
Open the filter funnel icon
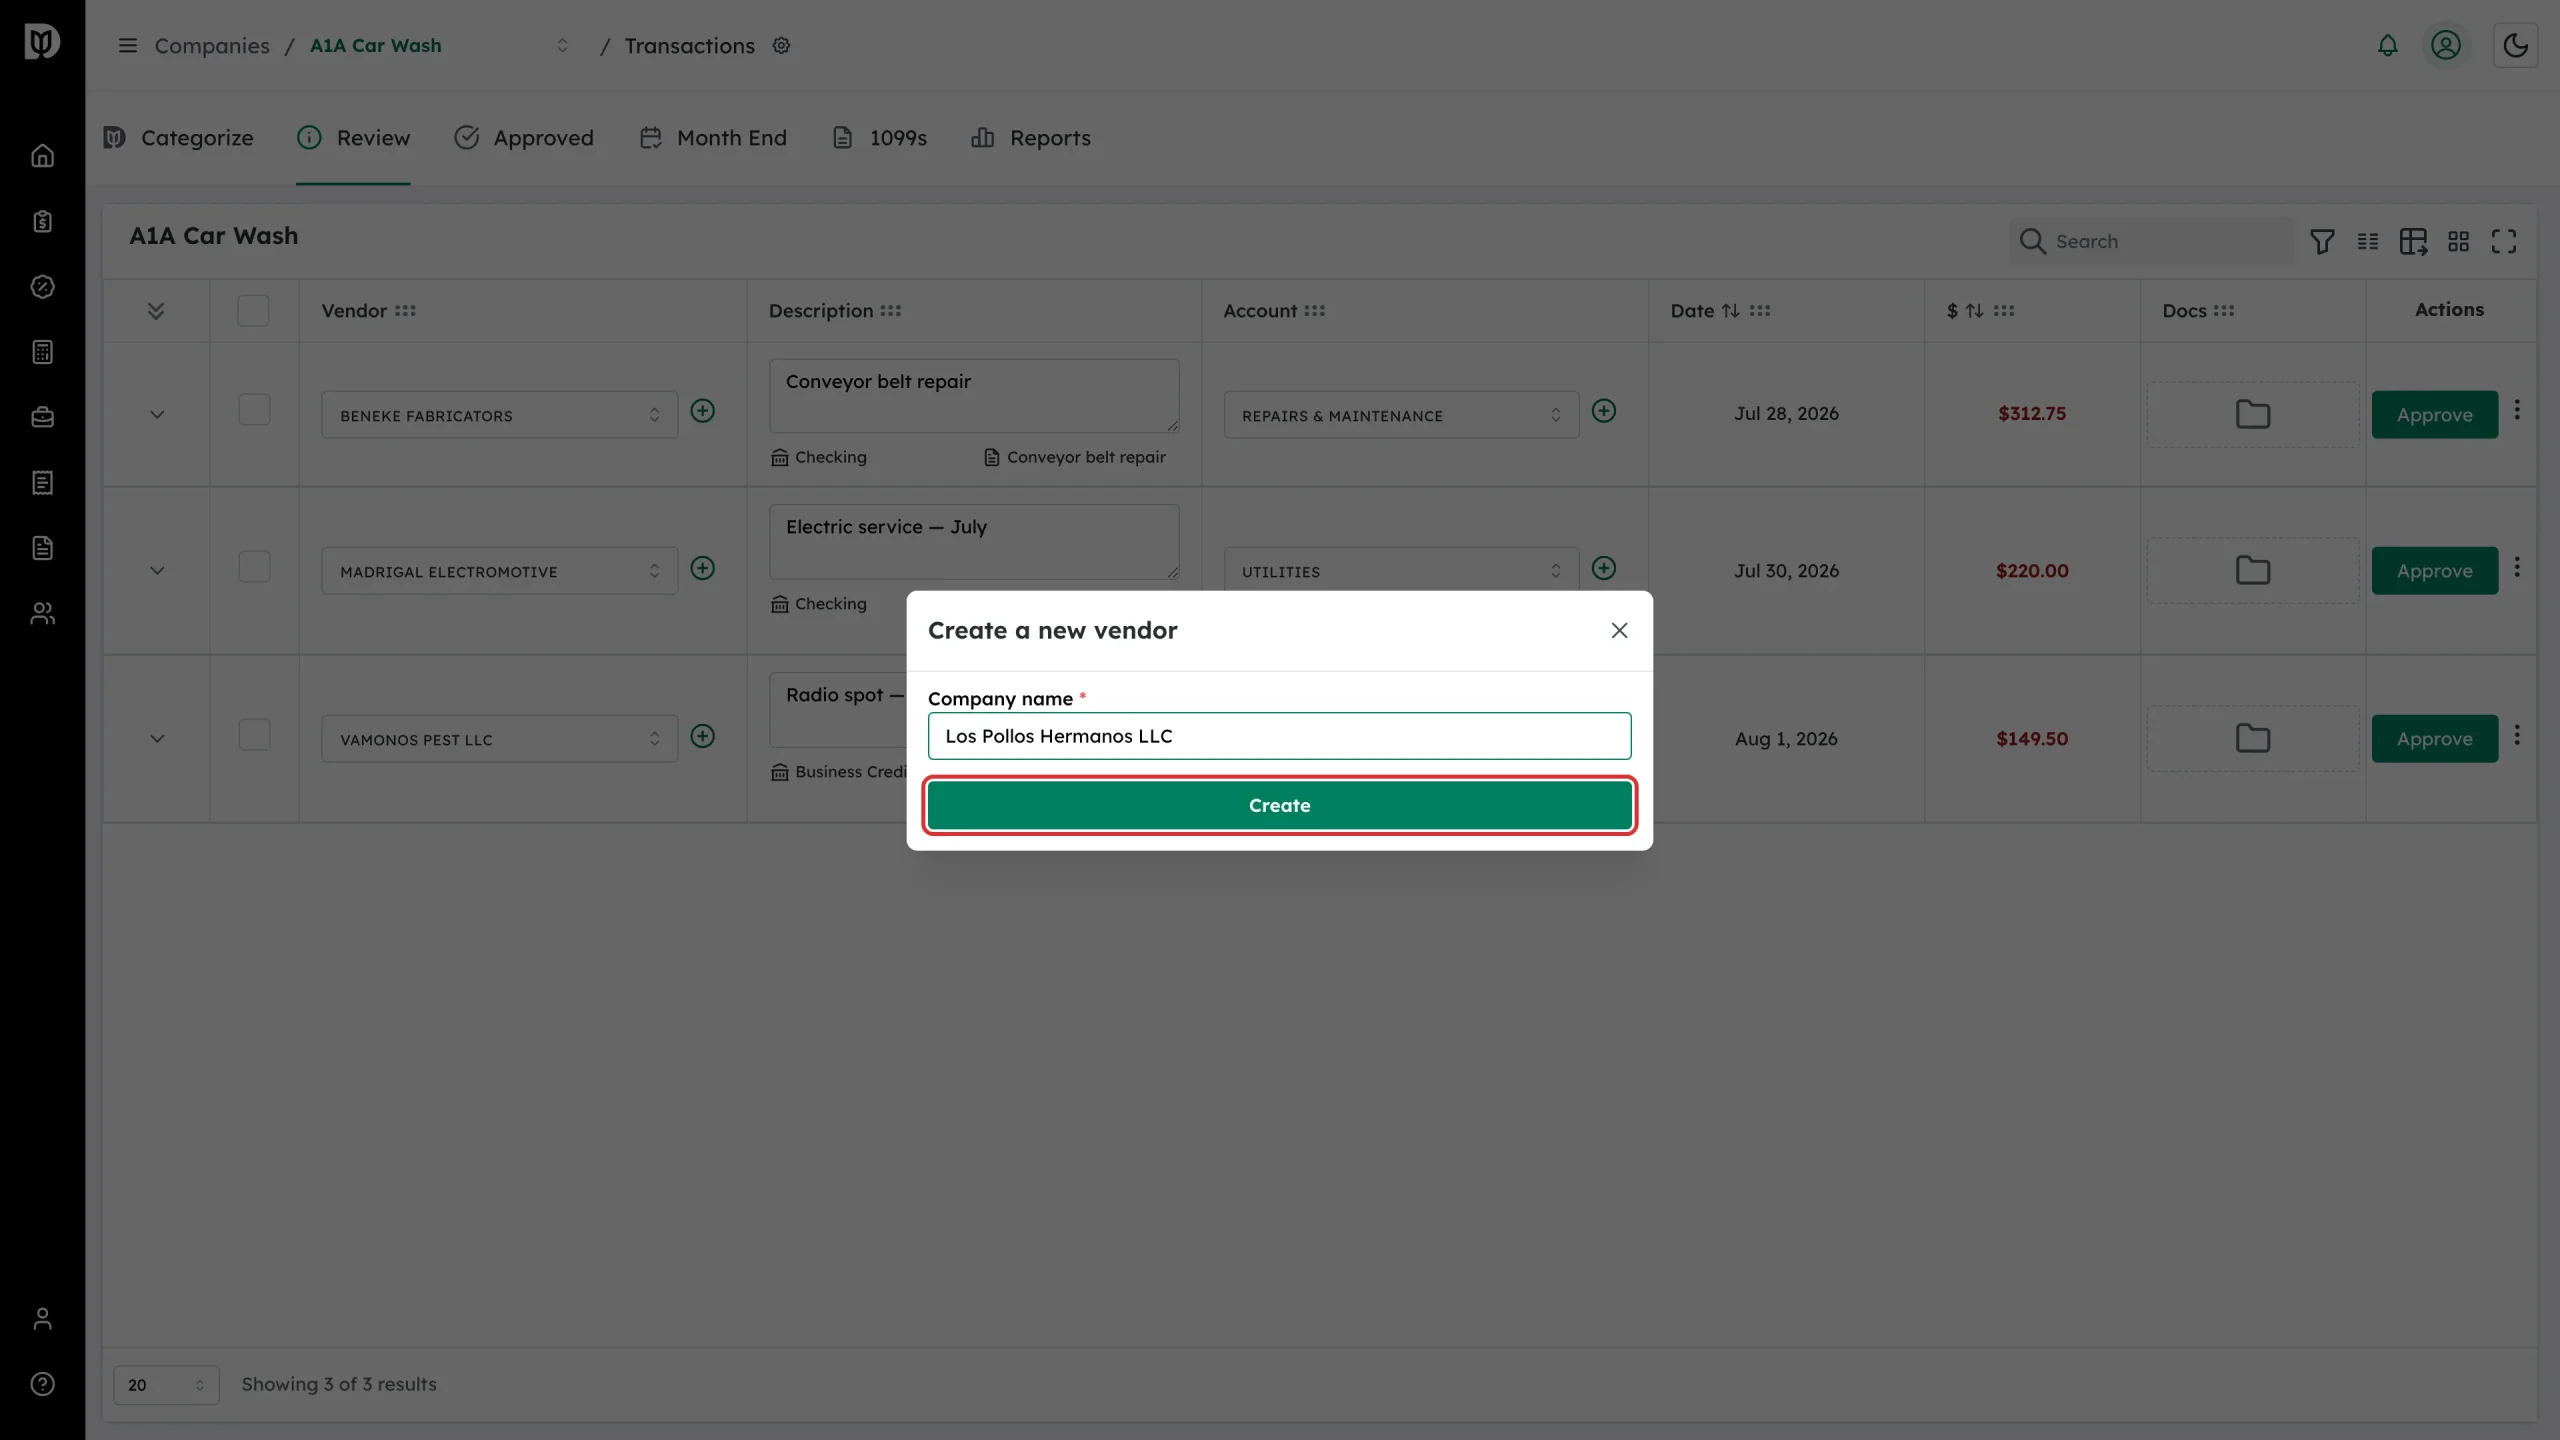pyautogui.click(x=2322, y=241)
